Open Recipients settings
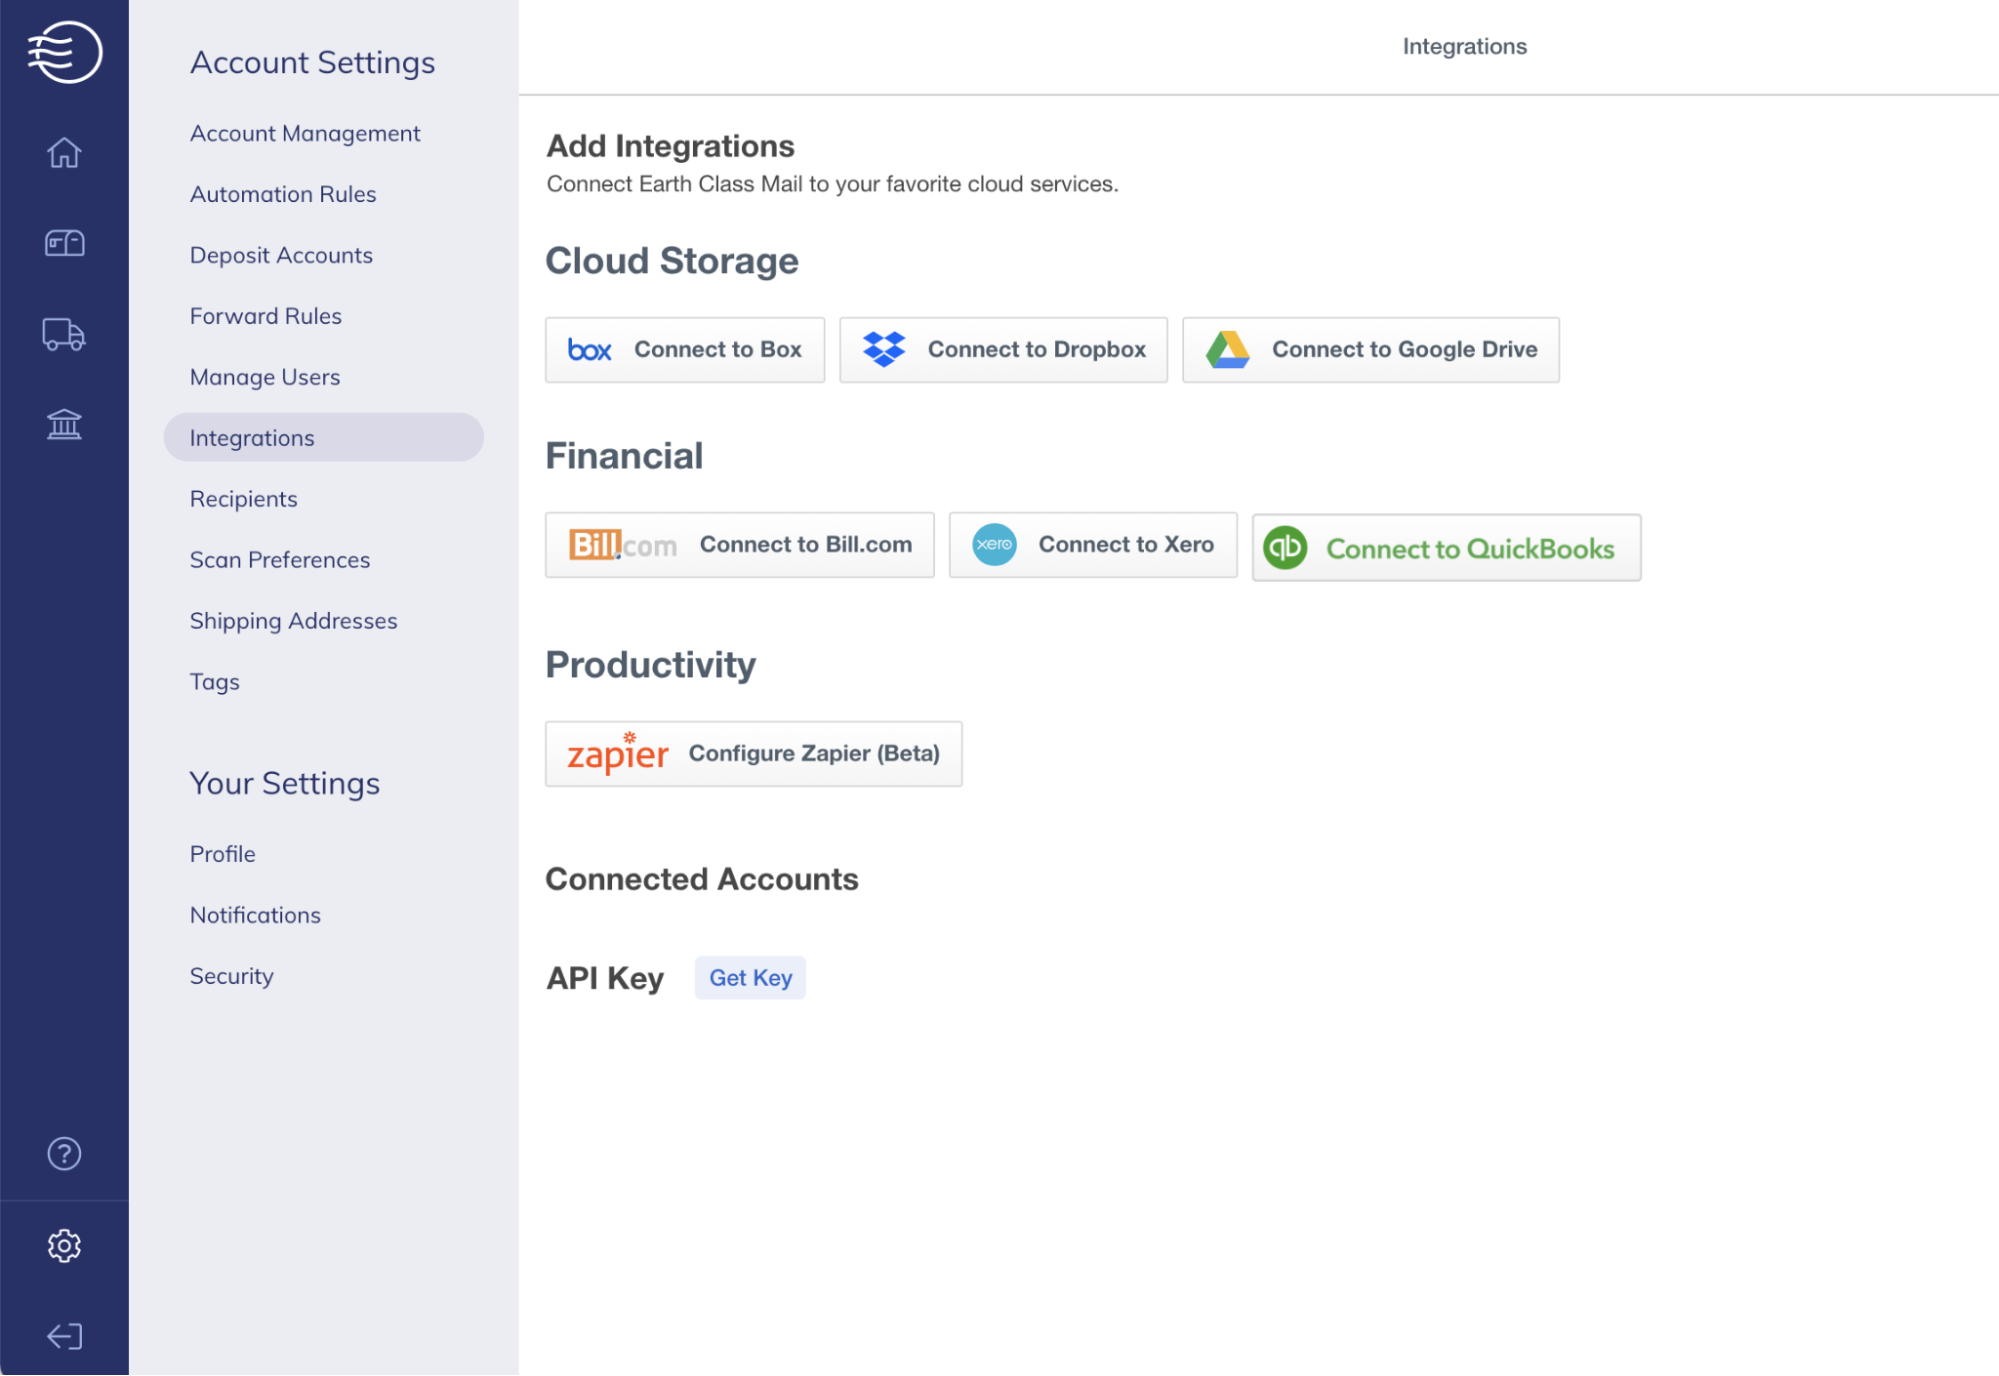 [244, 499]
